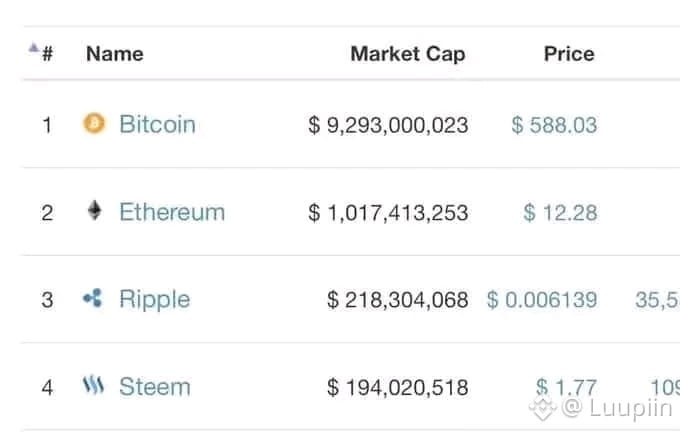This screenshot has width=680, height=432.
Task: Sort table by the # rank column
Action: tap(48, 54)
